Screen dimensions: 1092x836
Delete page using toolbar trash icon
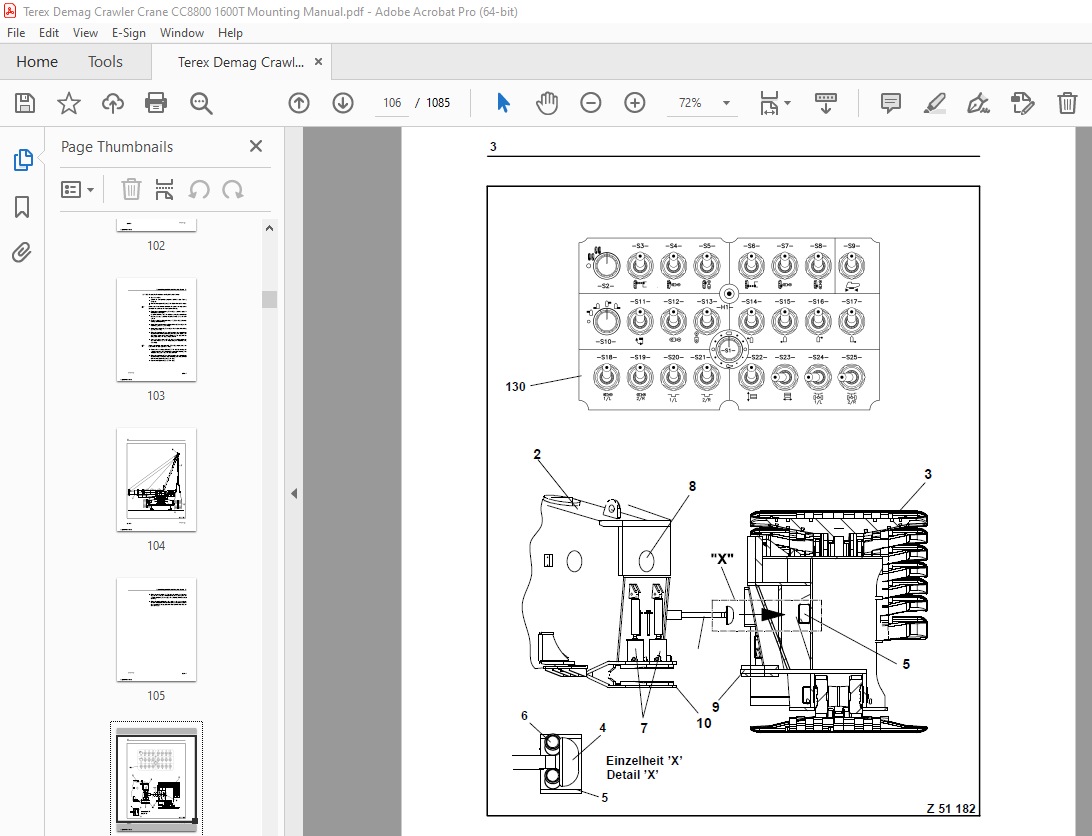coord(1067,103)
